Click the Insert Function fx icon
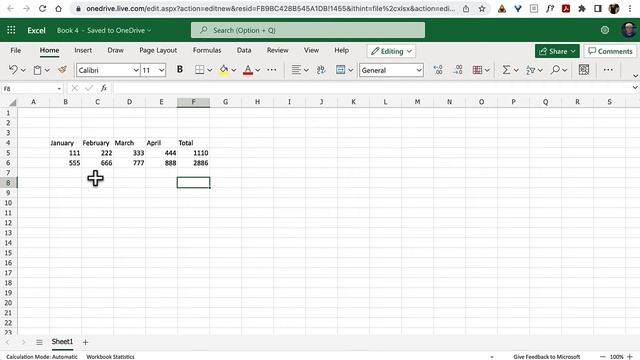This screenshot has height=360, width=640. [104, 88]
